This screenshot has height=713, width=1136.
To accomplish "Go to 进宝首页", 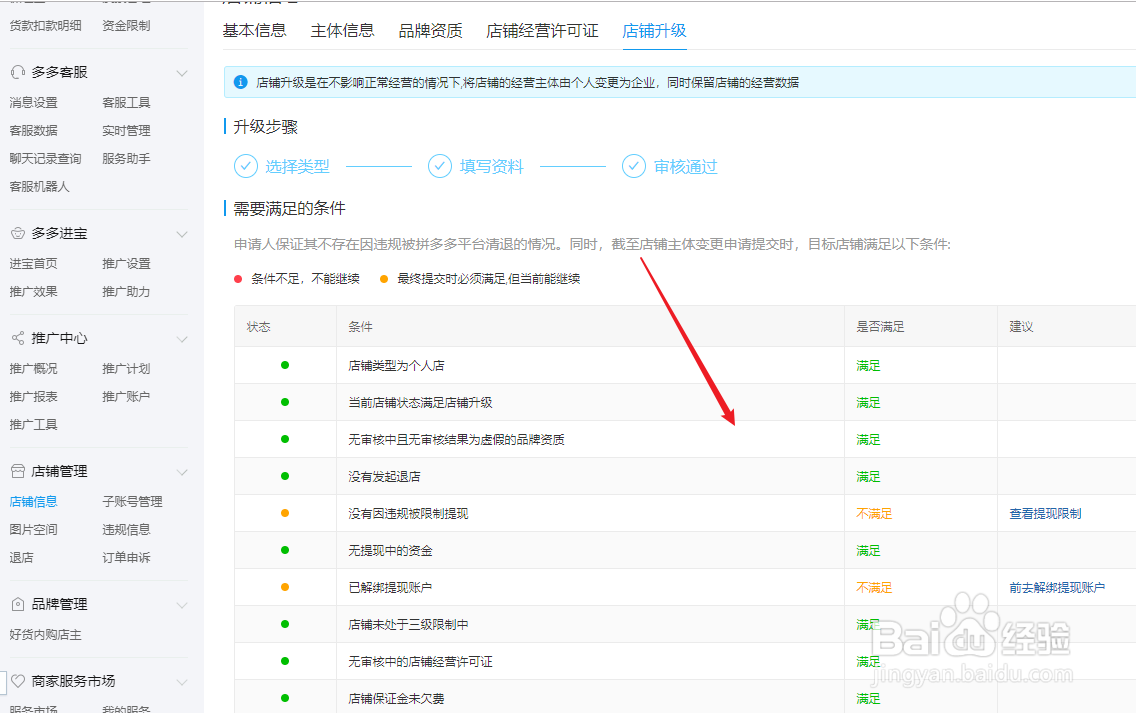I will 33,264.
